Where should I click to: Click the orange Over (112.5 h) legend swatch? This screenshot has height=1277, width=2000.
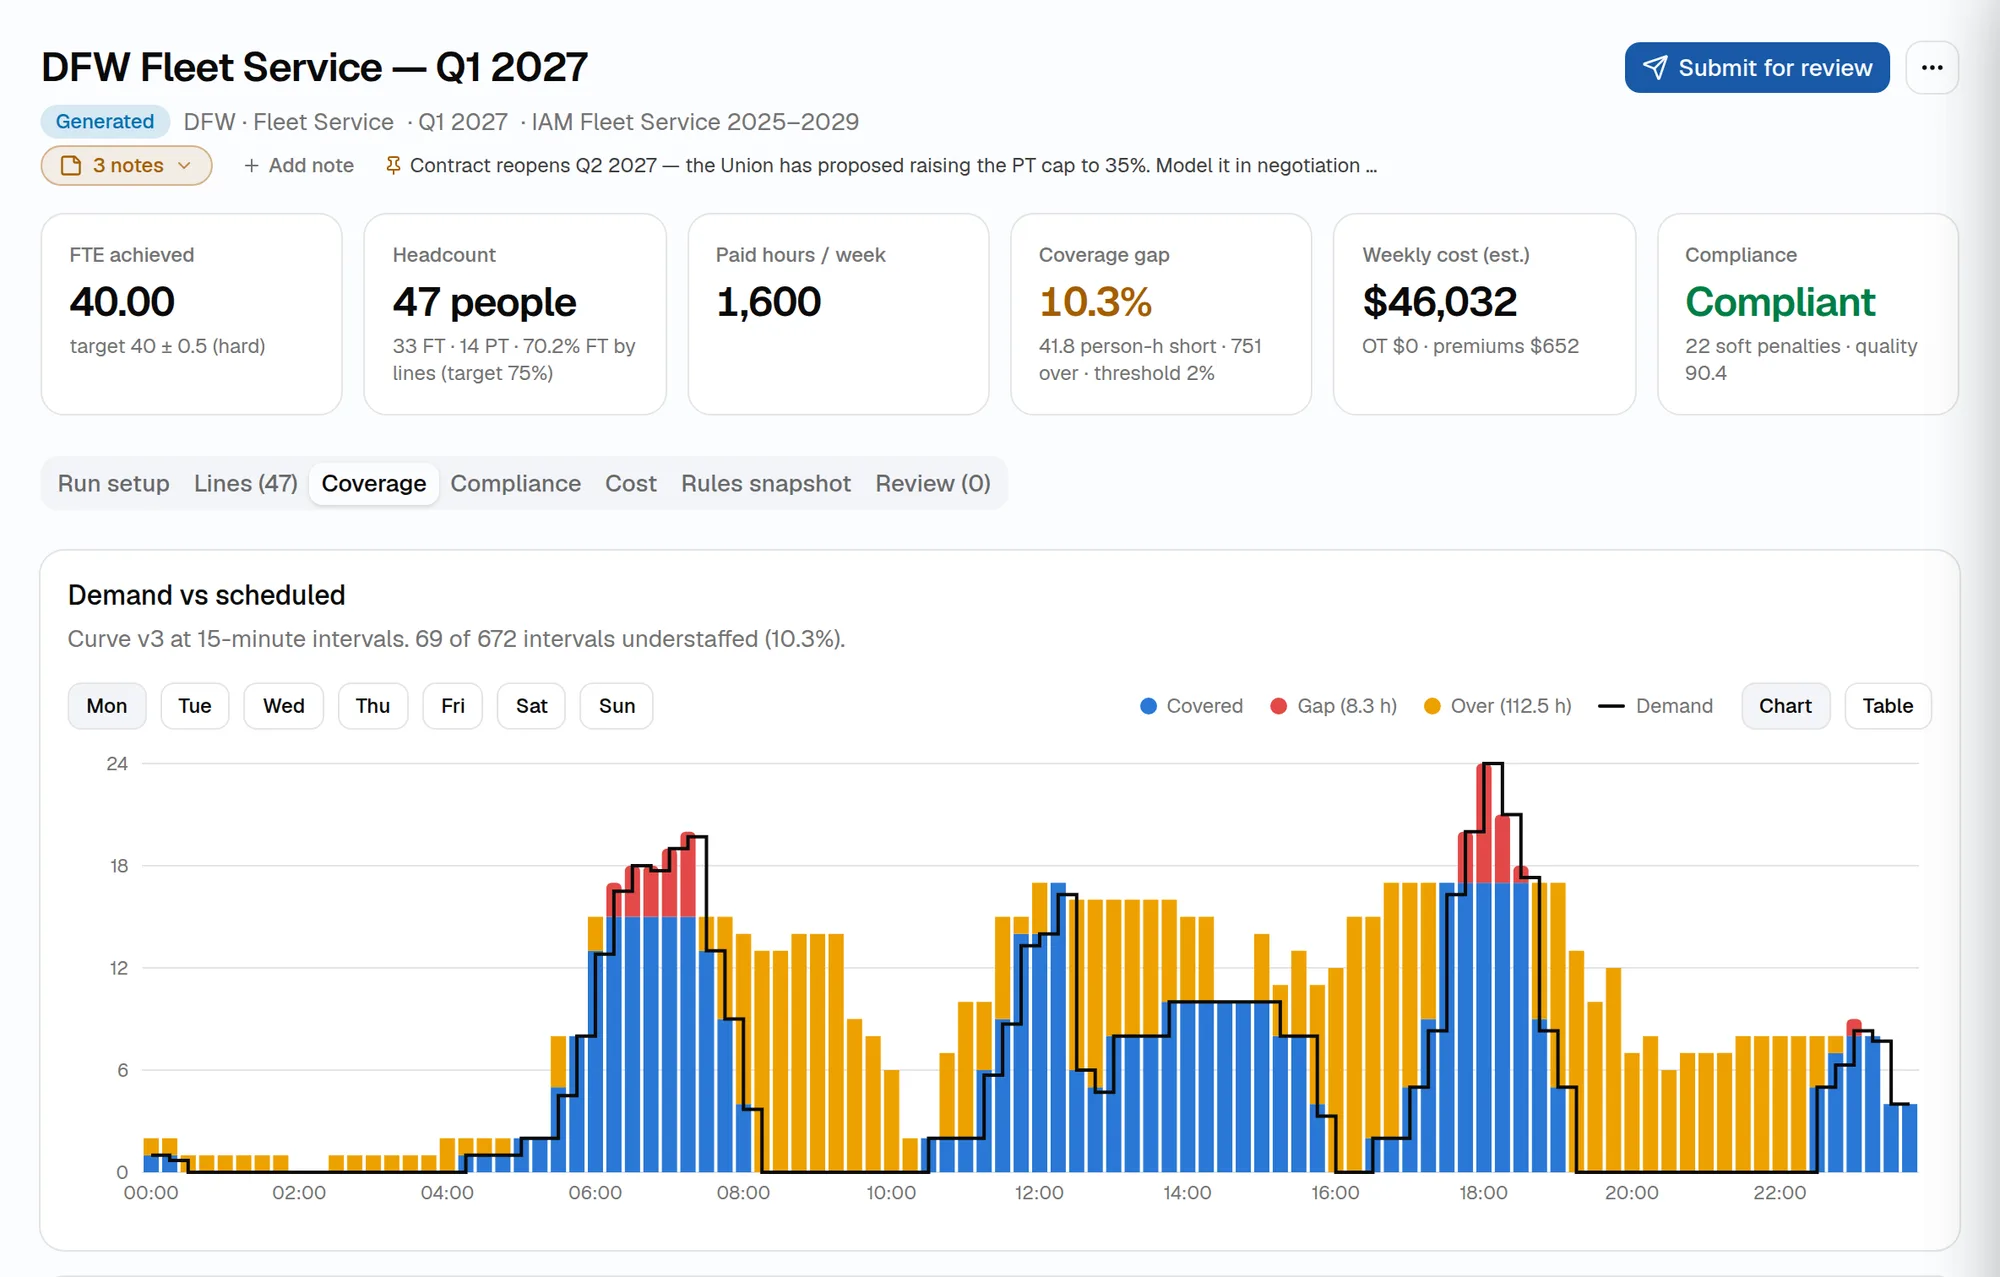[1432, 706]
